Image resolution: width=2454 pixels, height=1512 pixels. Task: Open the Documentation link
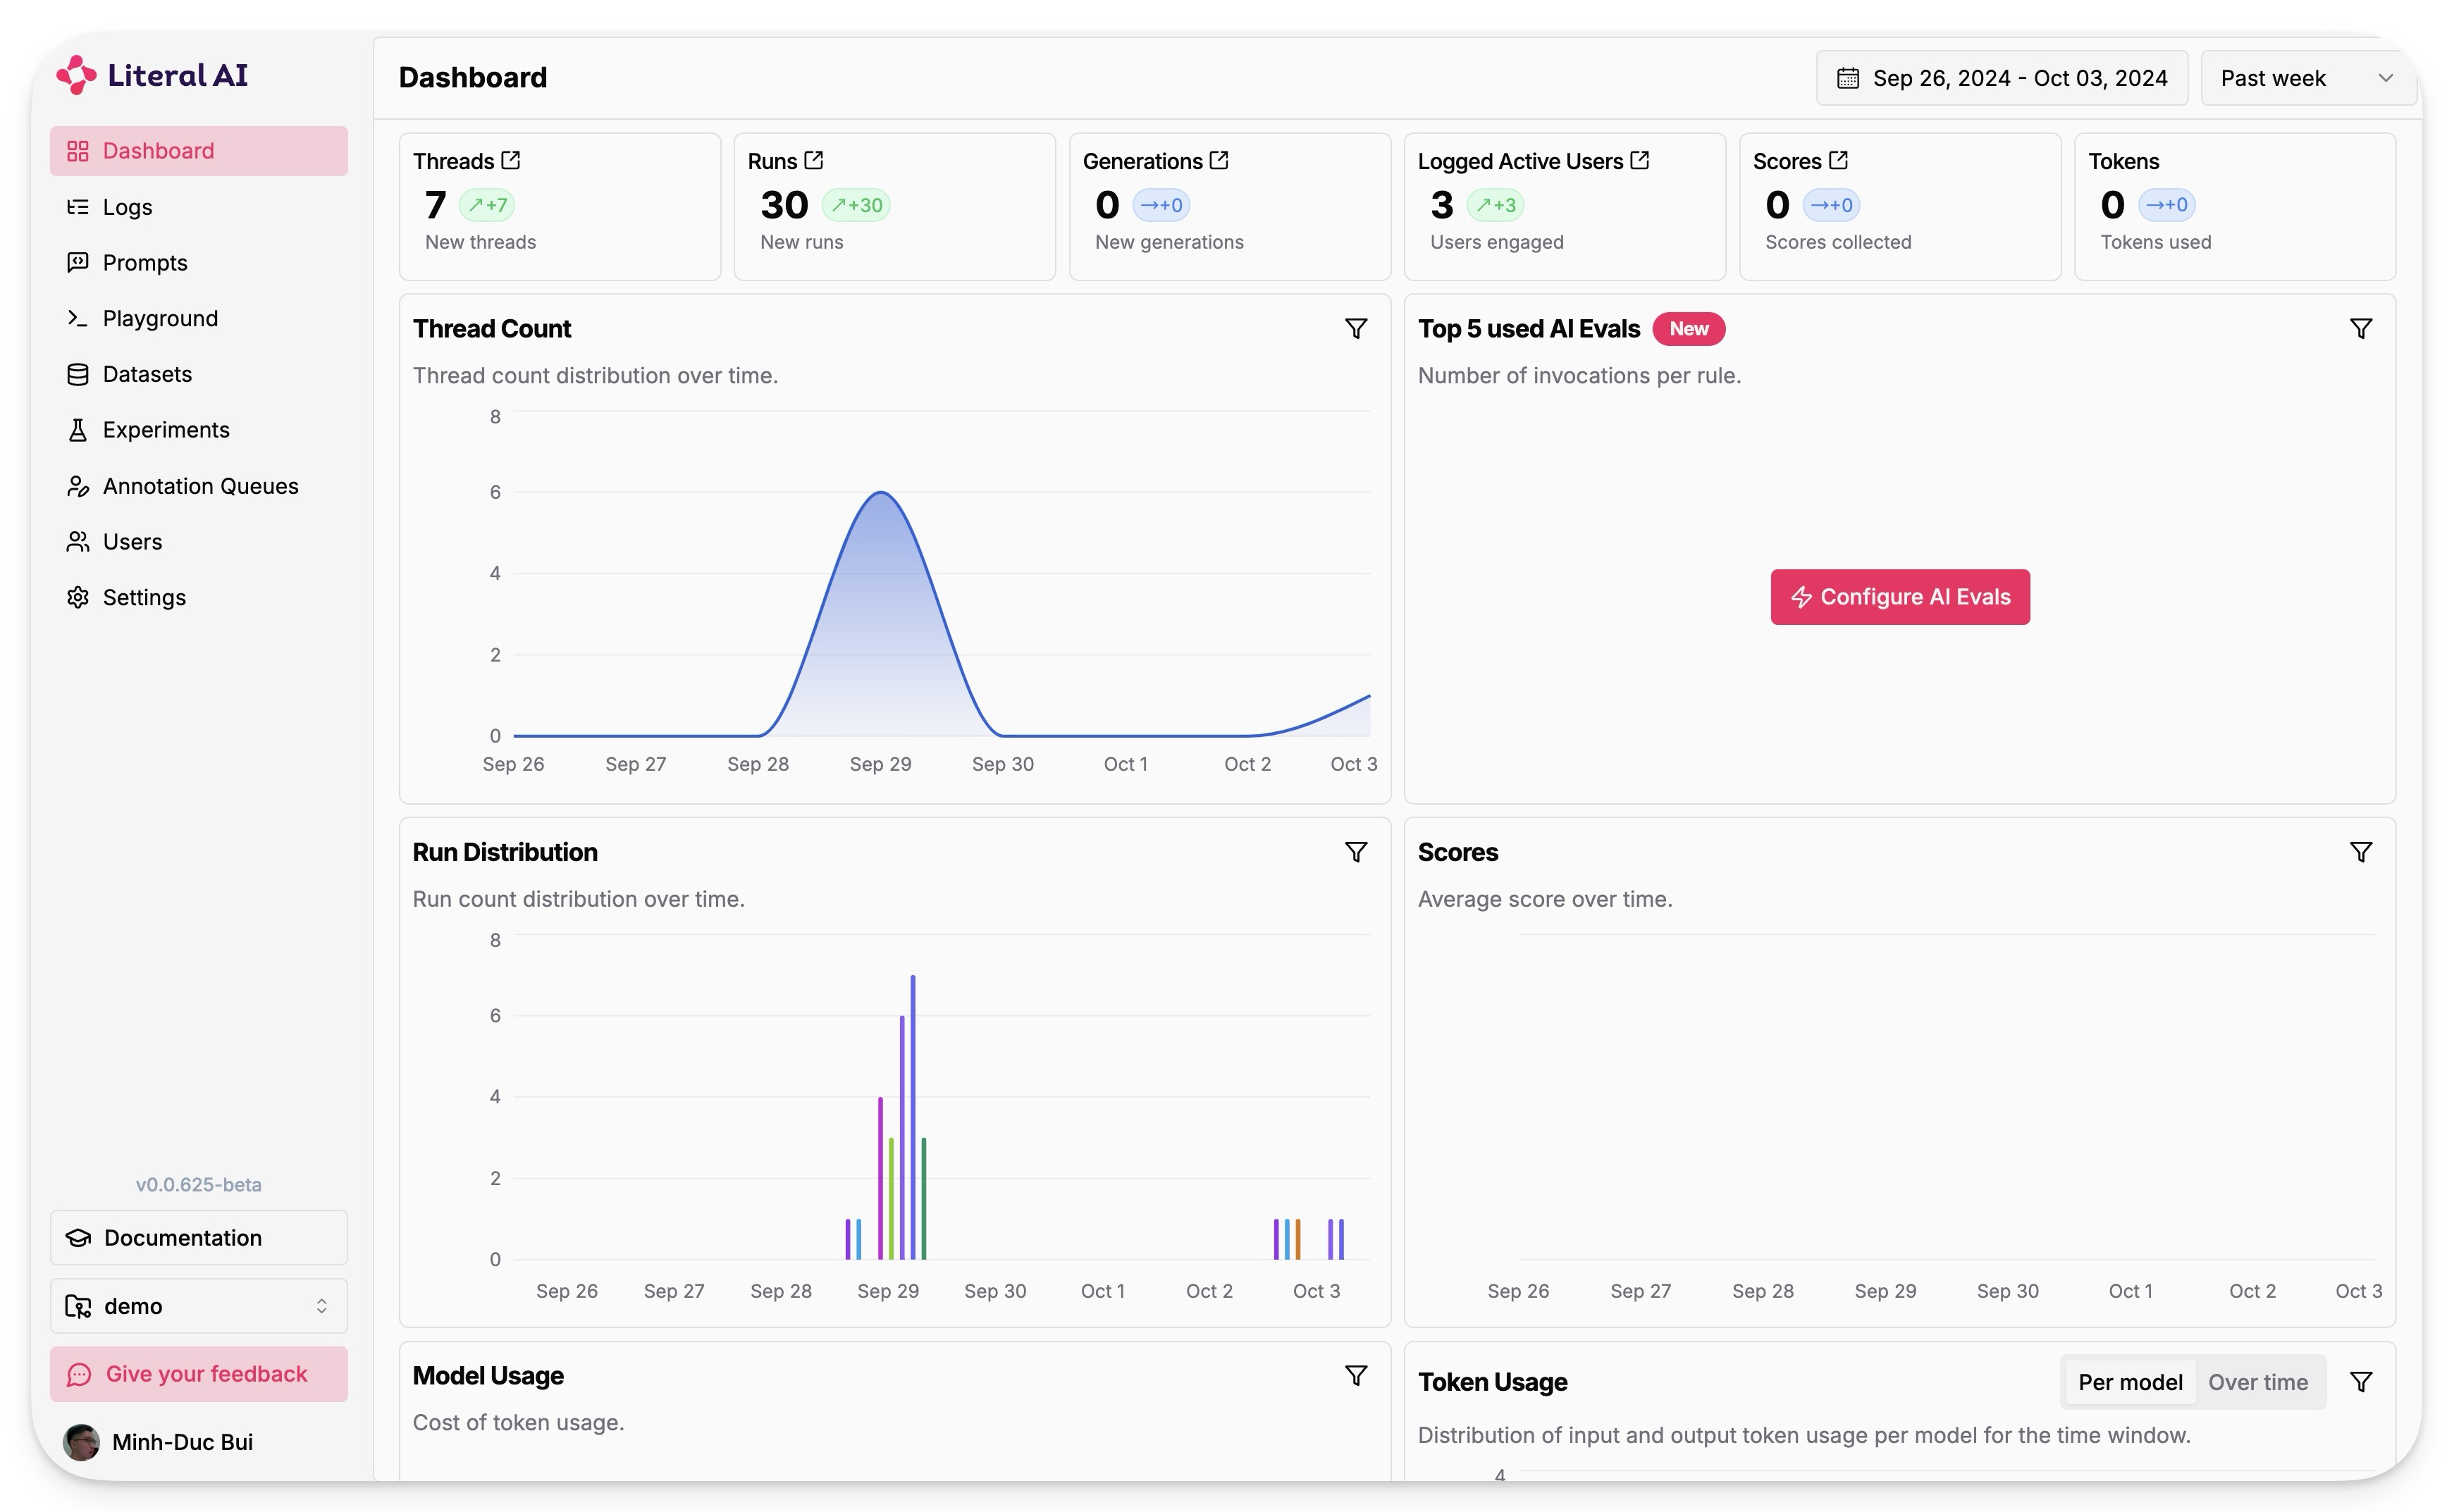click(x=198, y=1238)
